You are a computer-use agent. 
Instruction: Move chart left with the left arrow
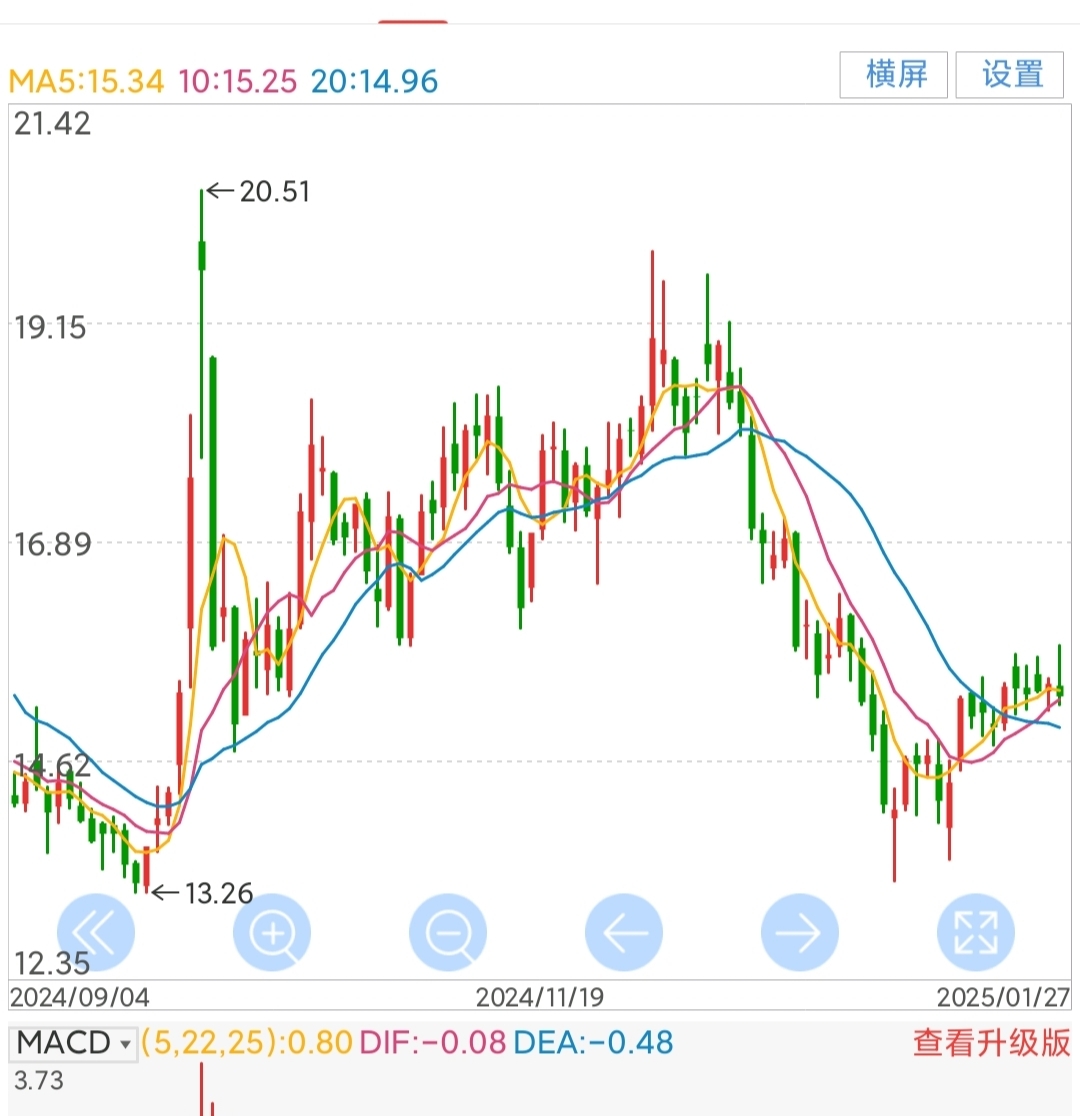624,932
